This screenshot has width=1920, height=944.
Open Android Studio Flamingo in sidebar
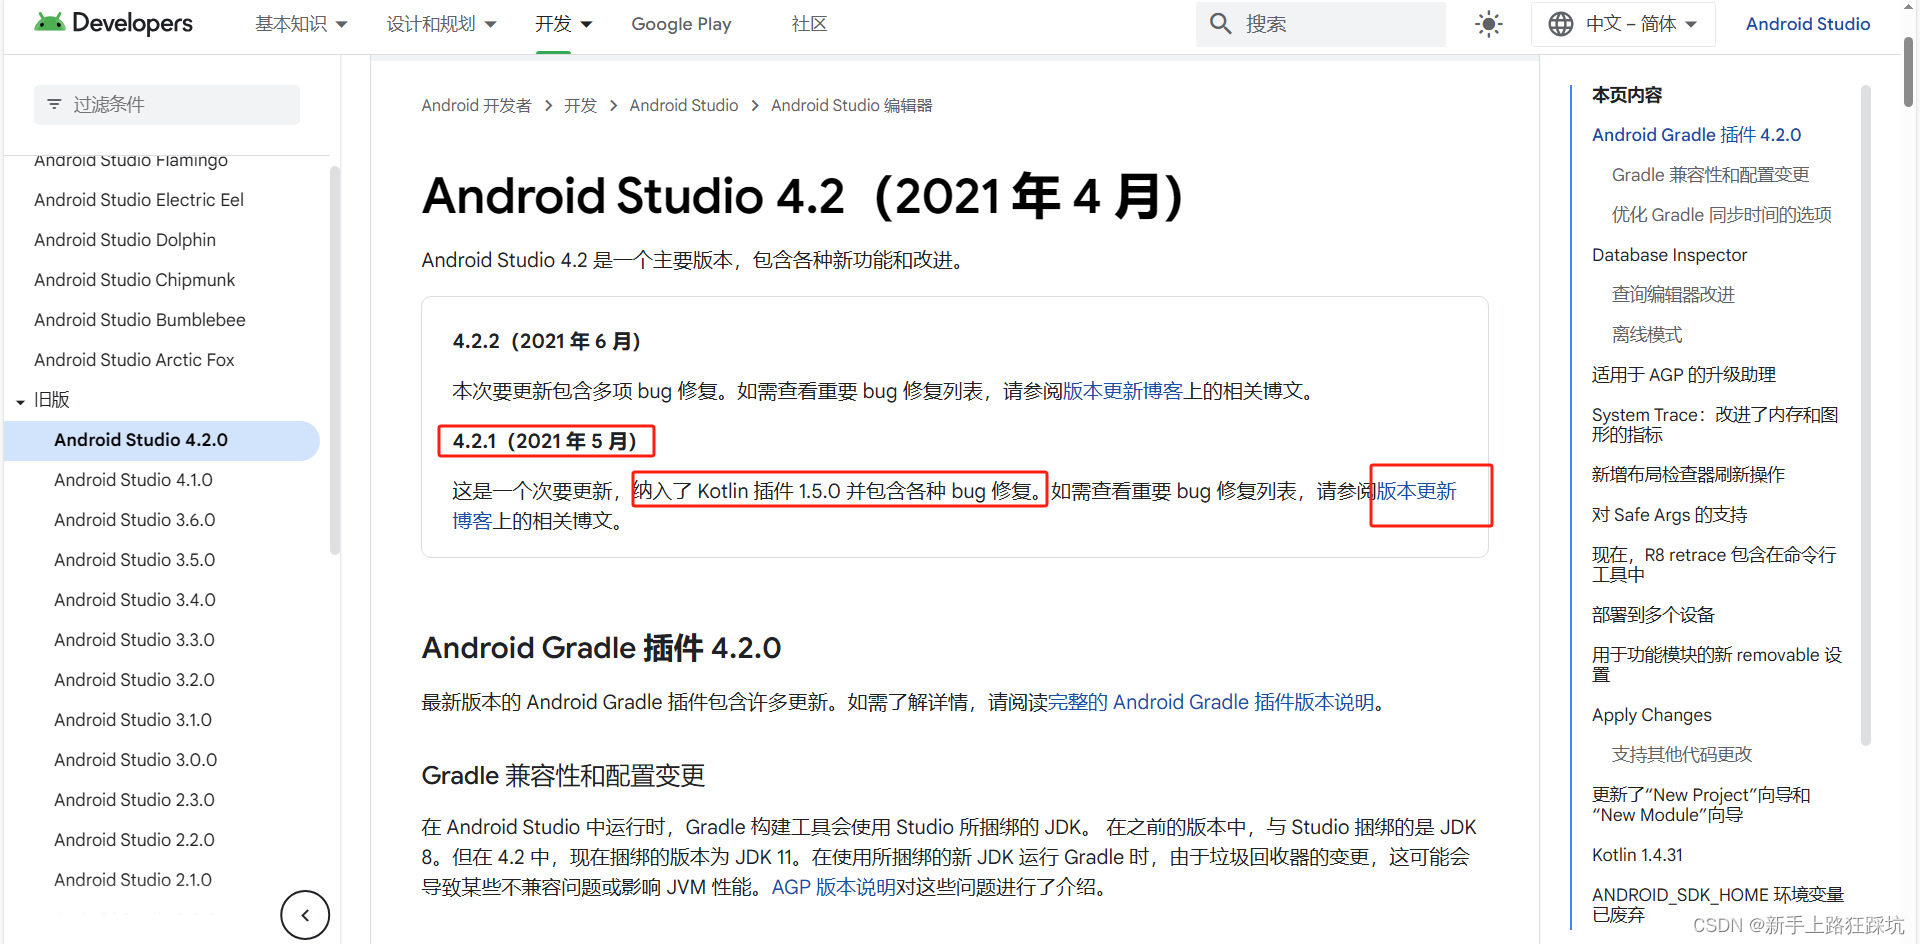(131, 160)
